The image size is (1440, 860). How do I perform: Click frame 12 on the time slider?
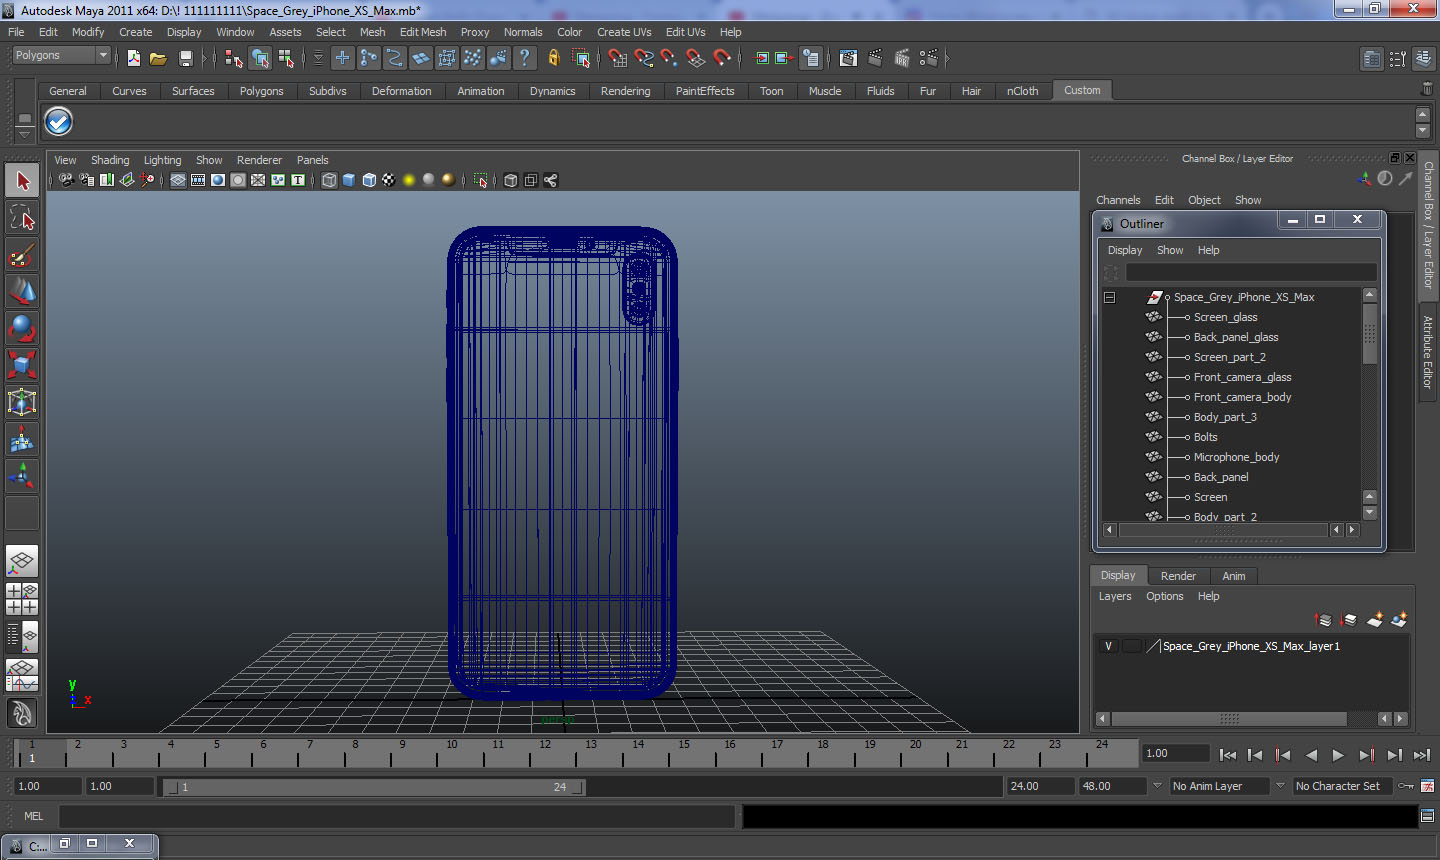click(x=545, y=753)
